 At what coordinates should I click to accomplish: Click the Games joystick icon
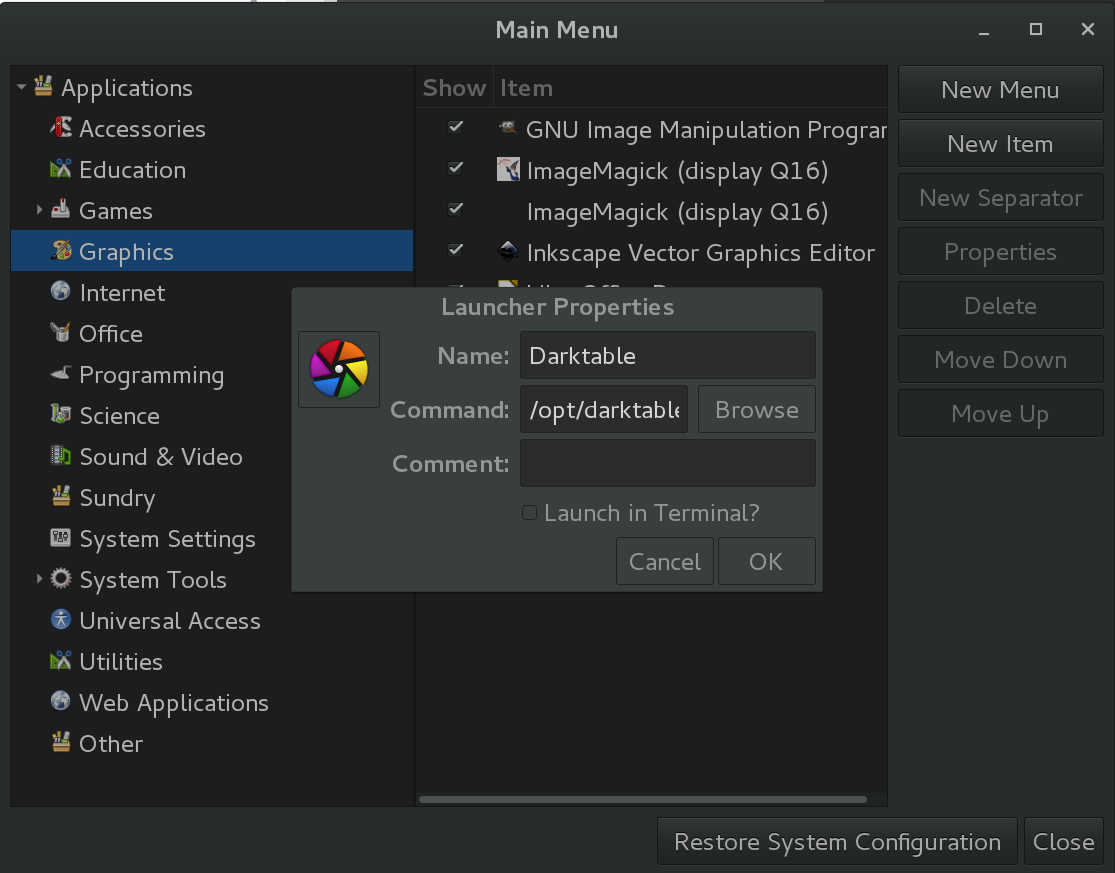coord(61,210)
